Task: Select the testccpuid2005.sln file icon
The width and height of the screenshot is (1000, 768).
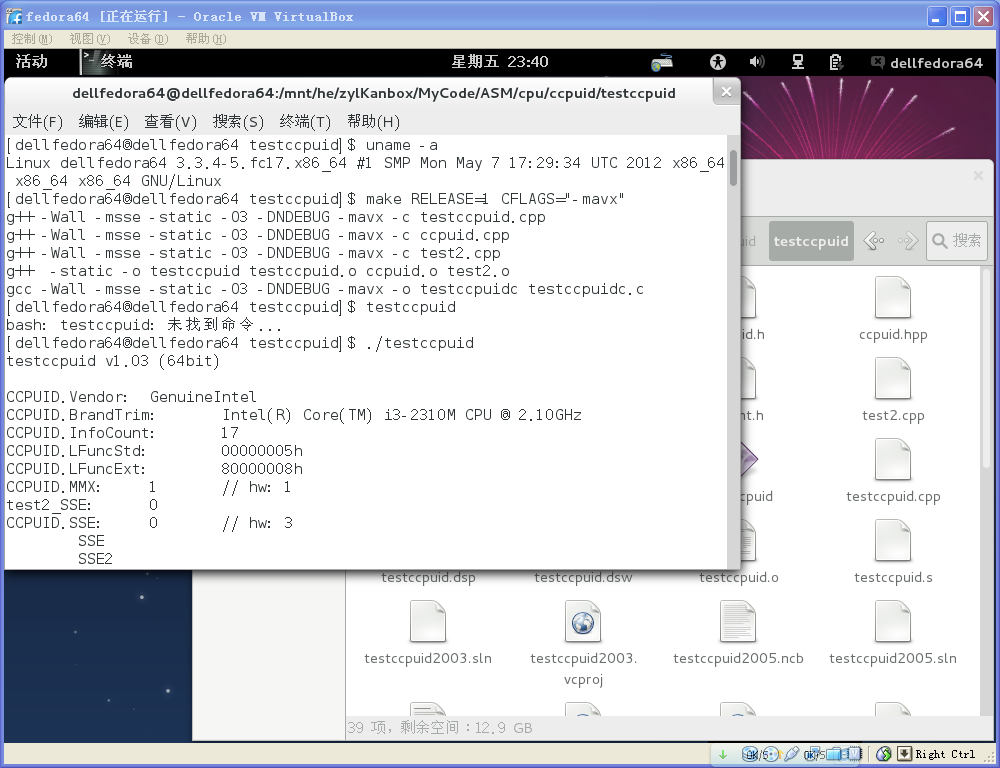Action: (x=893, y=621)
